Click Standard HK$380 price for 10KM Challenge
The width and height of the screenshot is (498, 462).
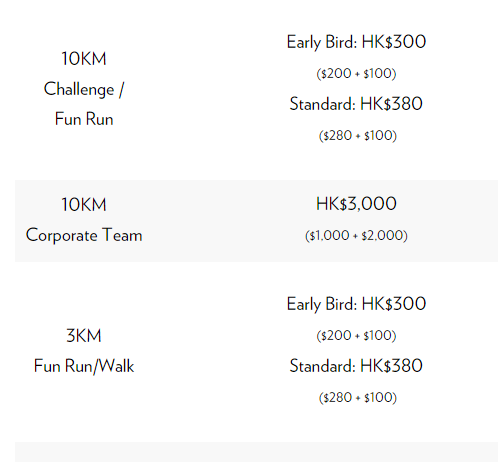(356, 104)
